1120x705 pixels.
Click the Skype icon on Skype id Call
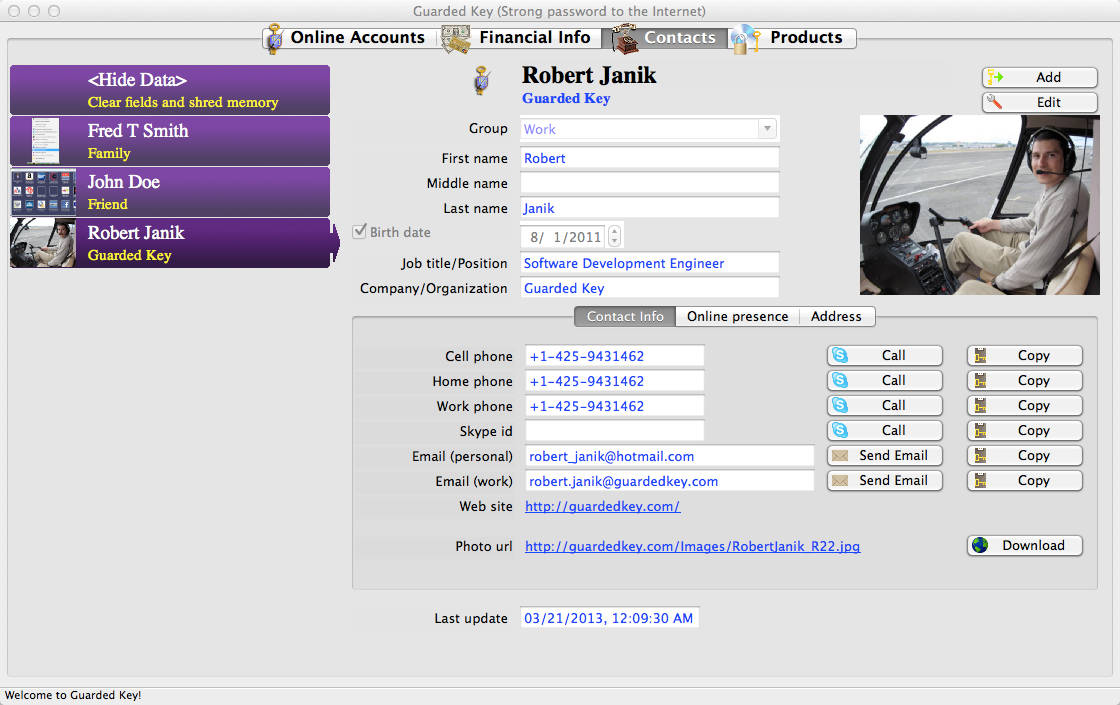coord(840,431)
